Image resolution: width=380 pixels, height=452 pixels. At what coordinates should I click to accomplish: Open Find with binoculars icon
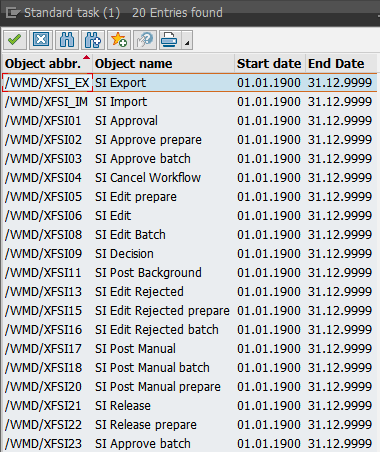[67, 40]
